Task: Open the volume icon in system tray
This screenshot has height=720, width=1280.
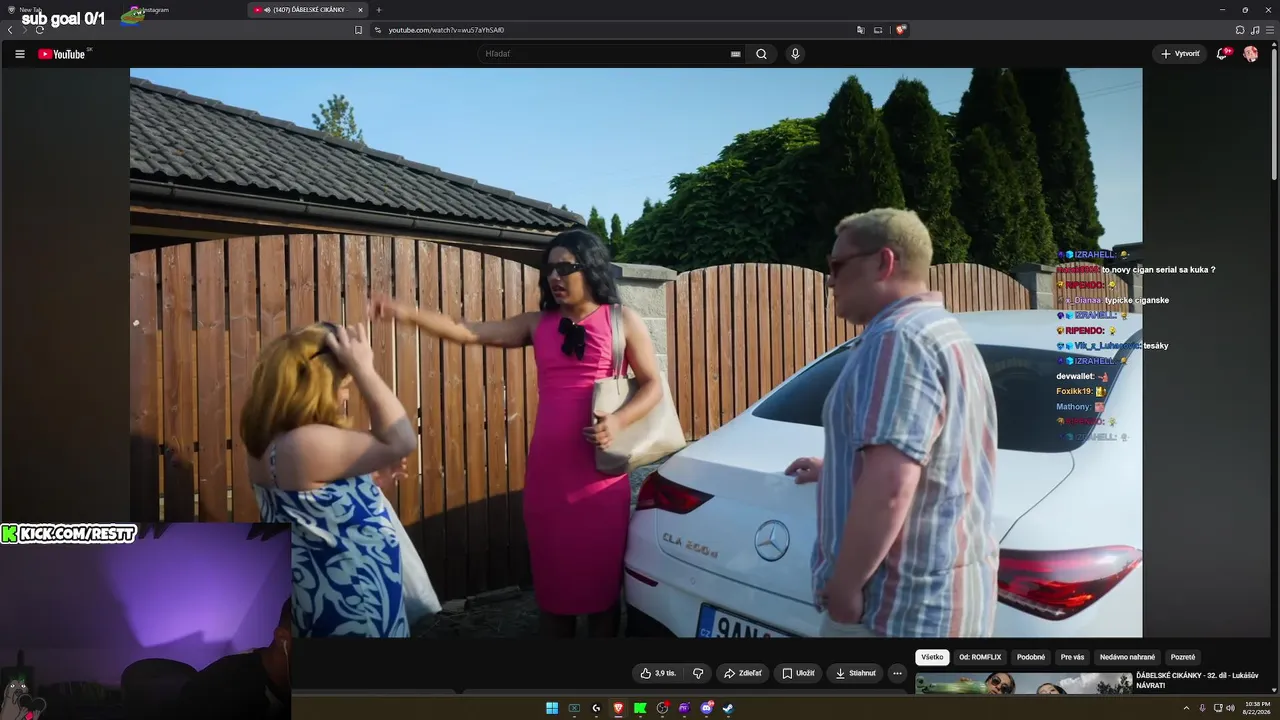Action: (1230, 708)
